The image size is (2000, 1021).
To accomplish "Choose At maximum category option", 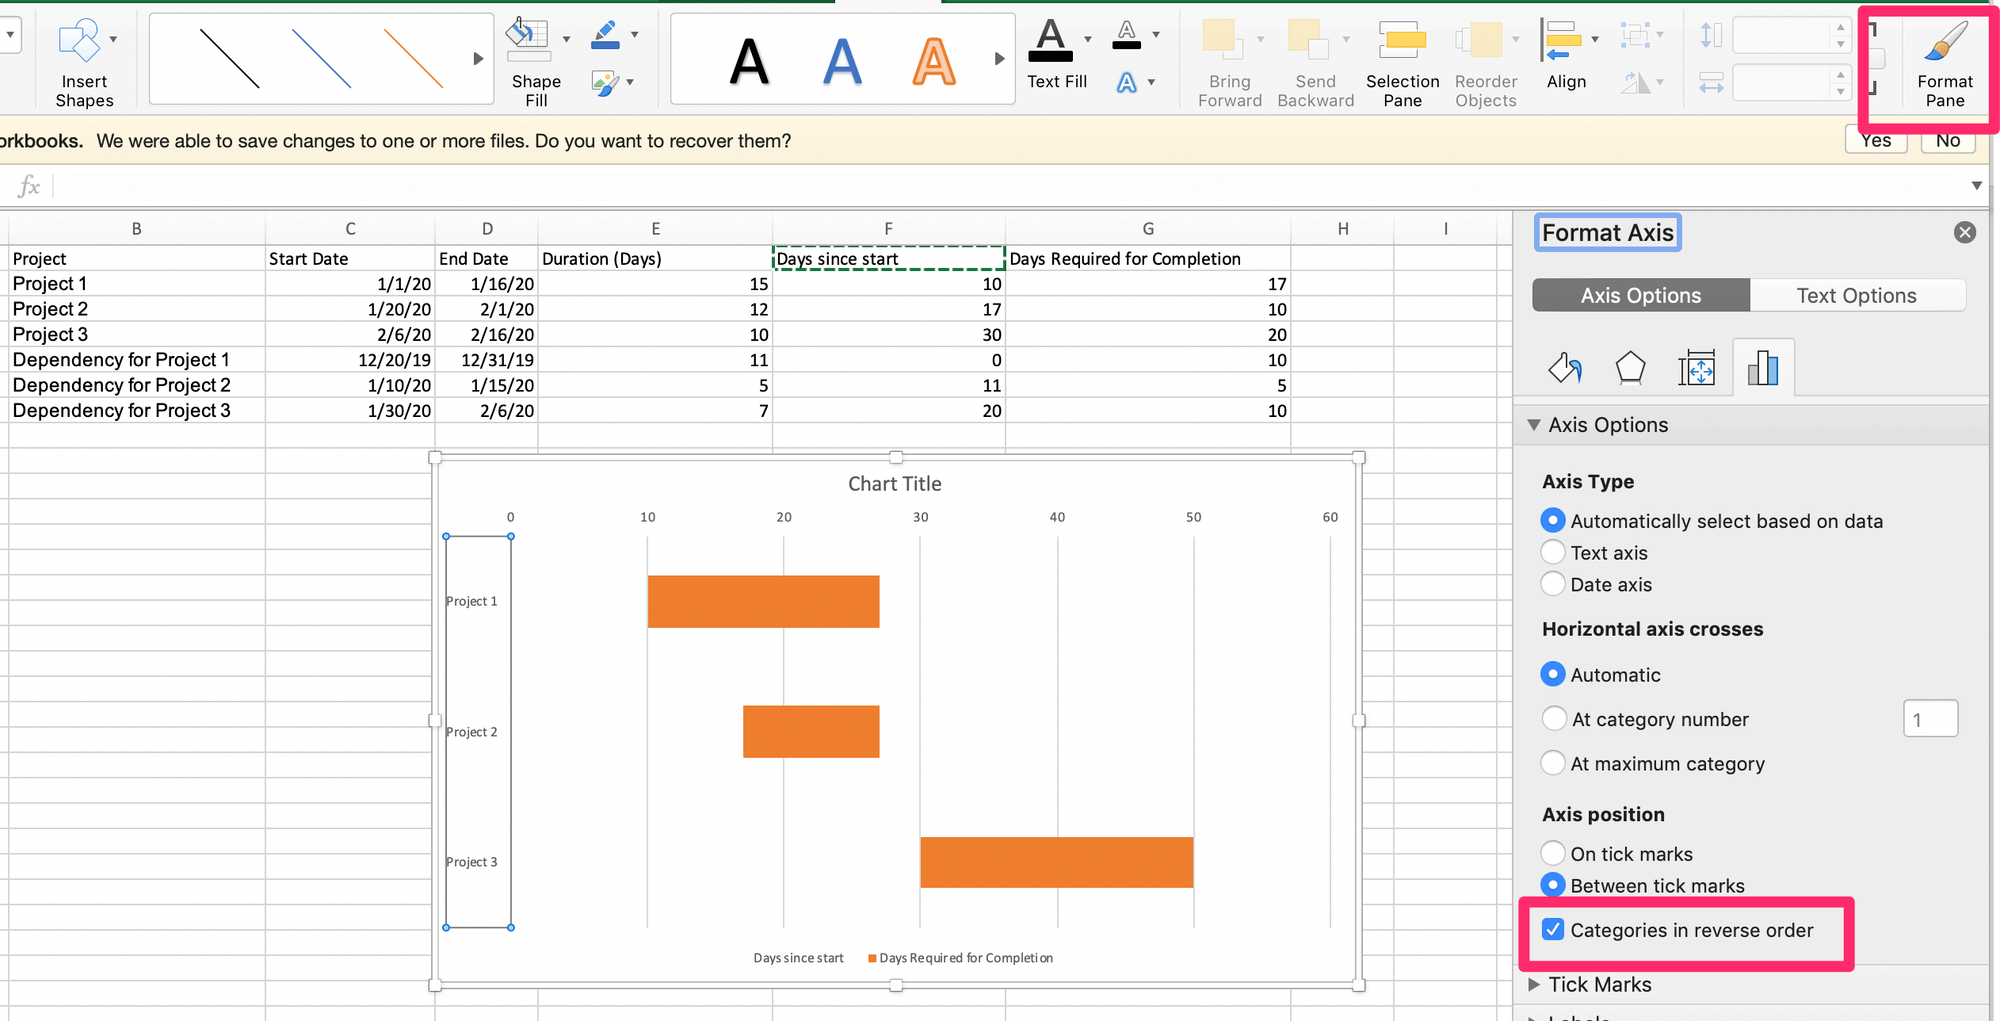I will 1553,764.
